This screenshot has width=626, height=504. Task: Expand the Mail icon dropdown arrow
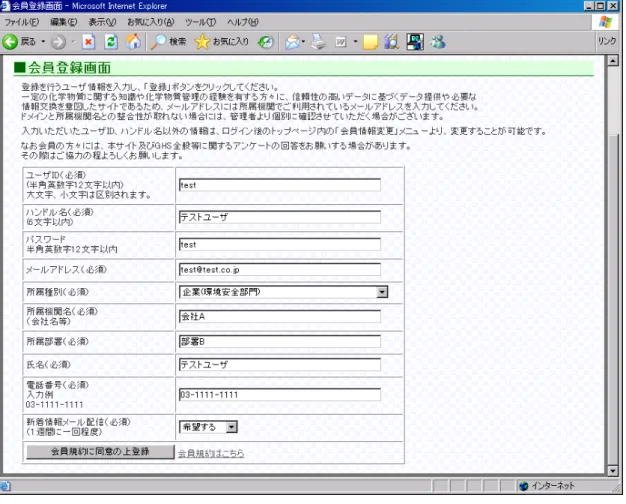click(x=303, y=42)
